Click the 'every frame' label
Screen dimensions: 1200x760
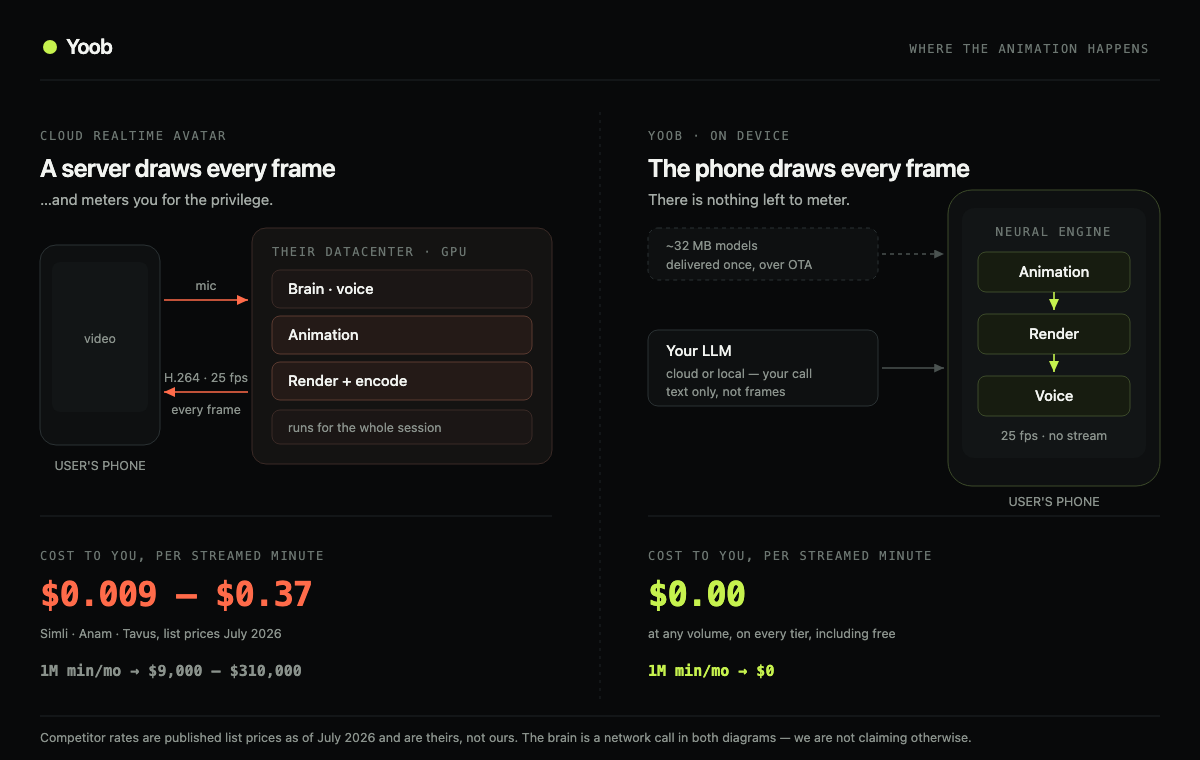[x=206, y=409]
